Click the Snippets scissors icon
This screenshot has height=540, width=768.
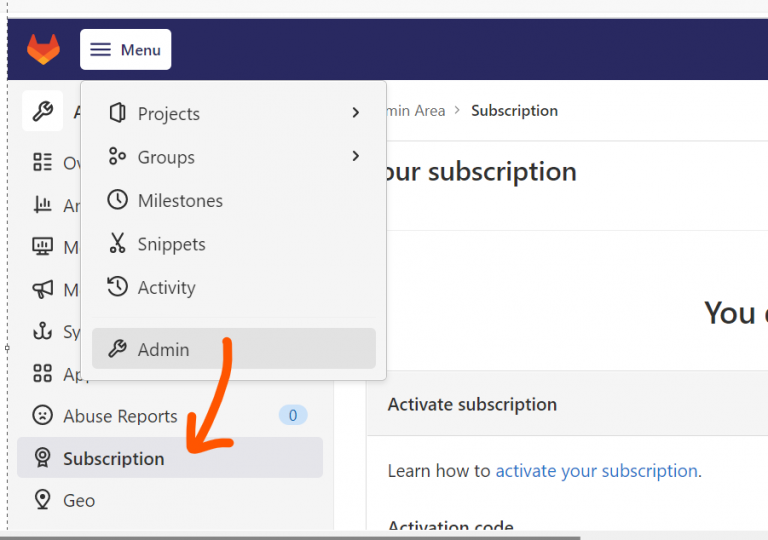click(x=117, y=244)
